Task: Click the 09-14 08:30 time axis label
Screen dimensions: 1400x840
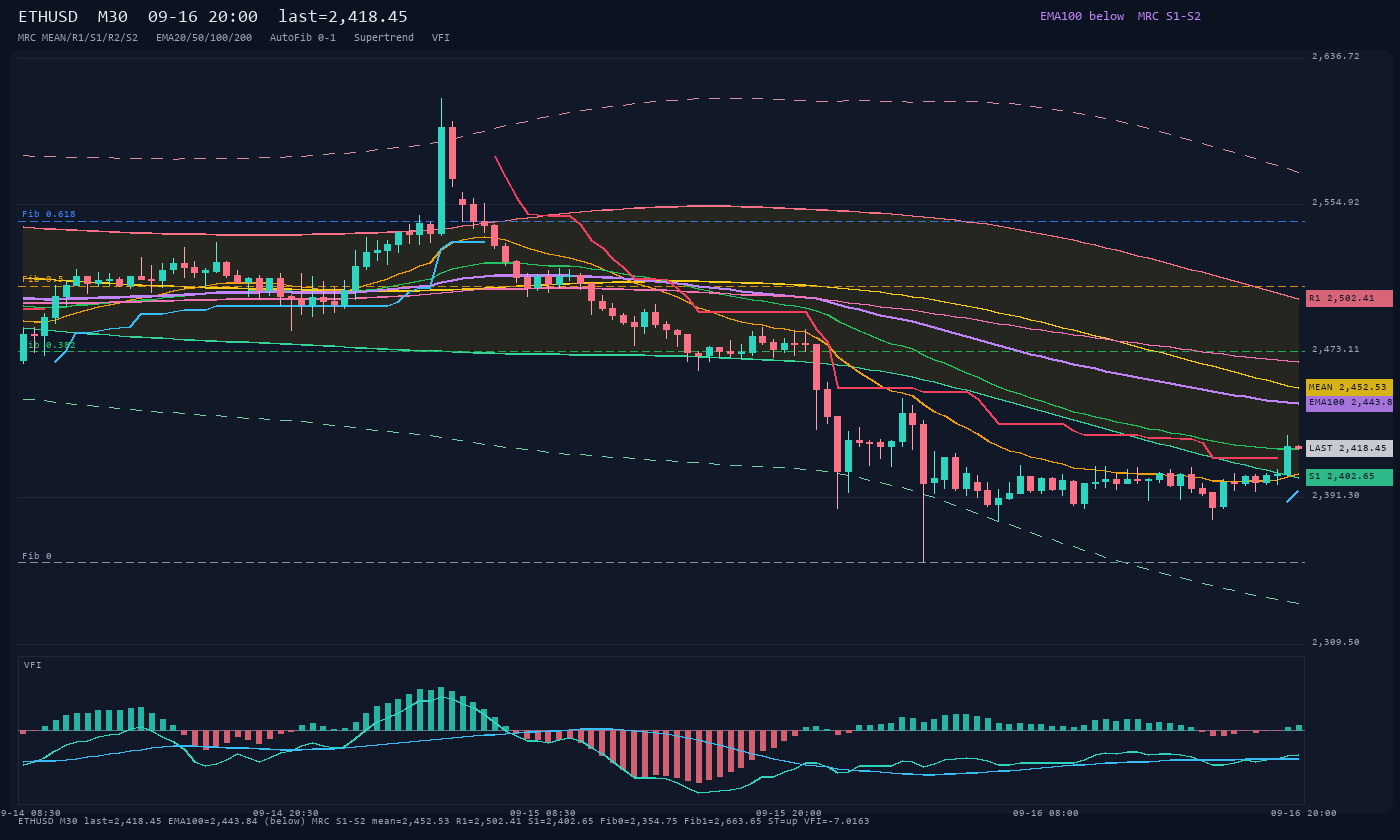Action: [28, 813]
